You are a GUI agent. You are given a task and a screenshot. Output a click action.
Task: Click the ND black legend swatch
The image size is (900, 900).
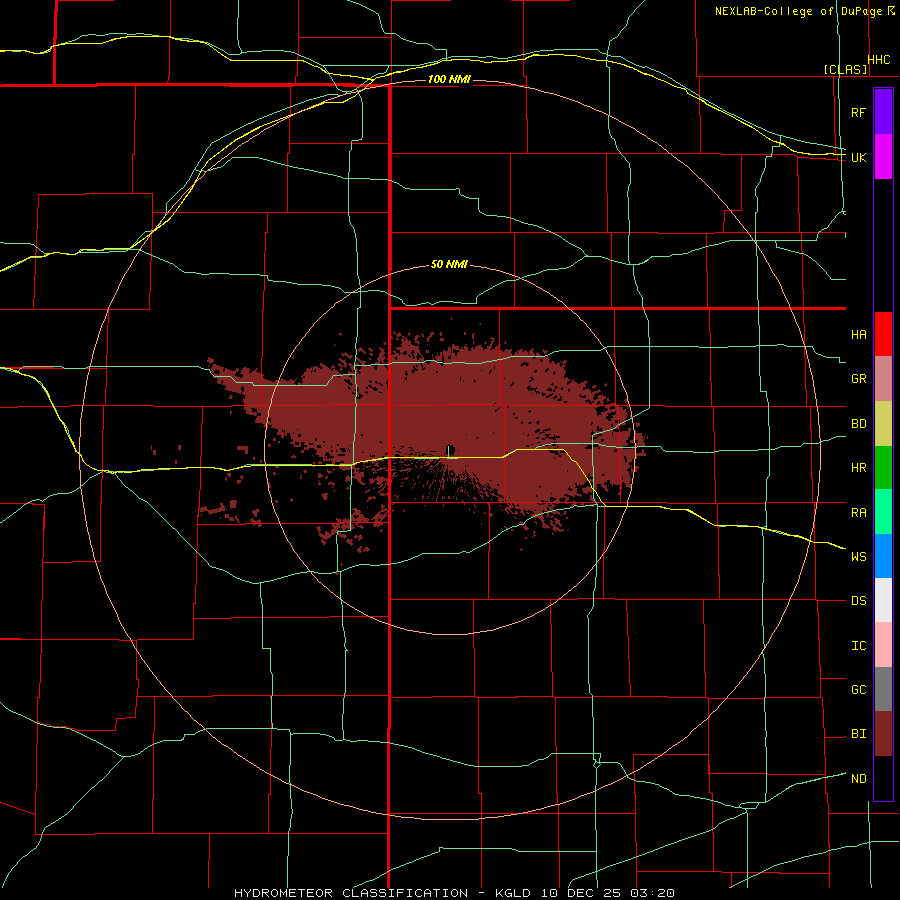883,778
